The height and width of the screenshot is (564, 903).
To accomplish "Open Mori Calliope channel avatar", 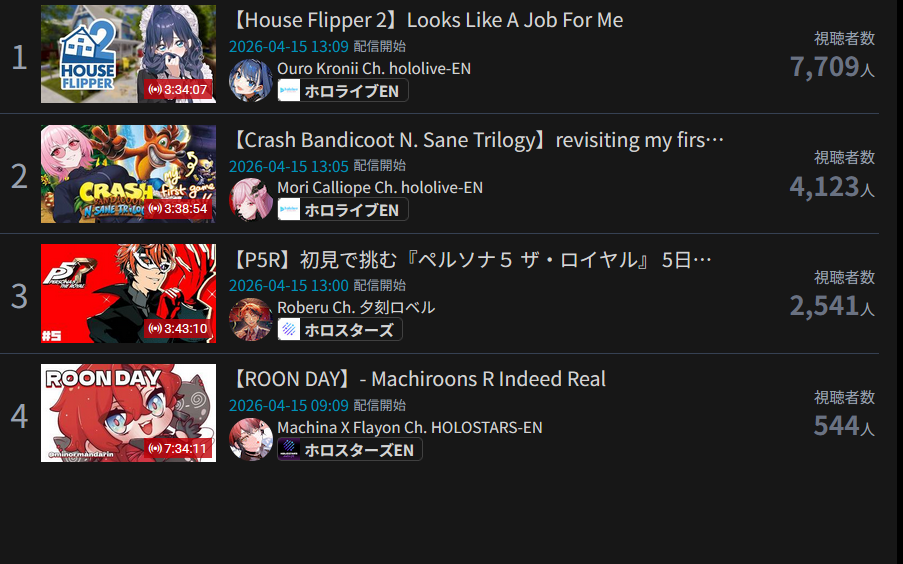I will pyautogui.click(x=251, y=199).
